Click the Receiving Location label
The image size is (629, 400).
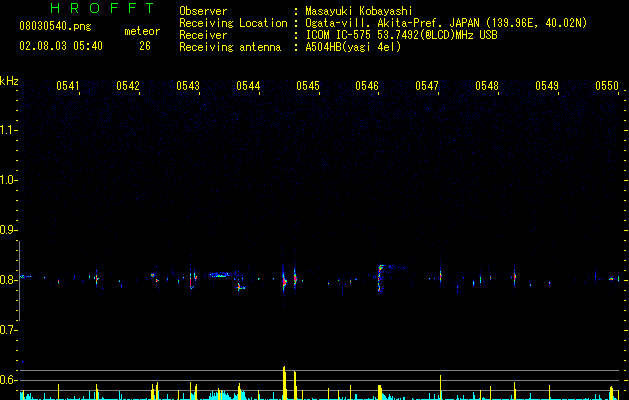pos(233,23)
